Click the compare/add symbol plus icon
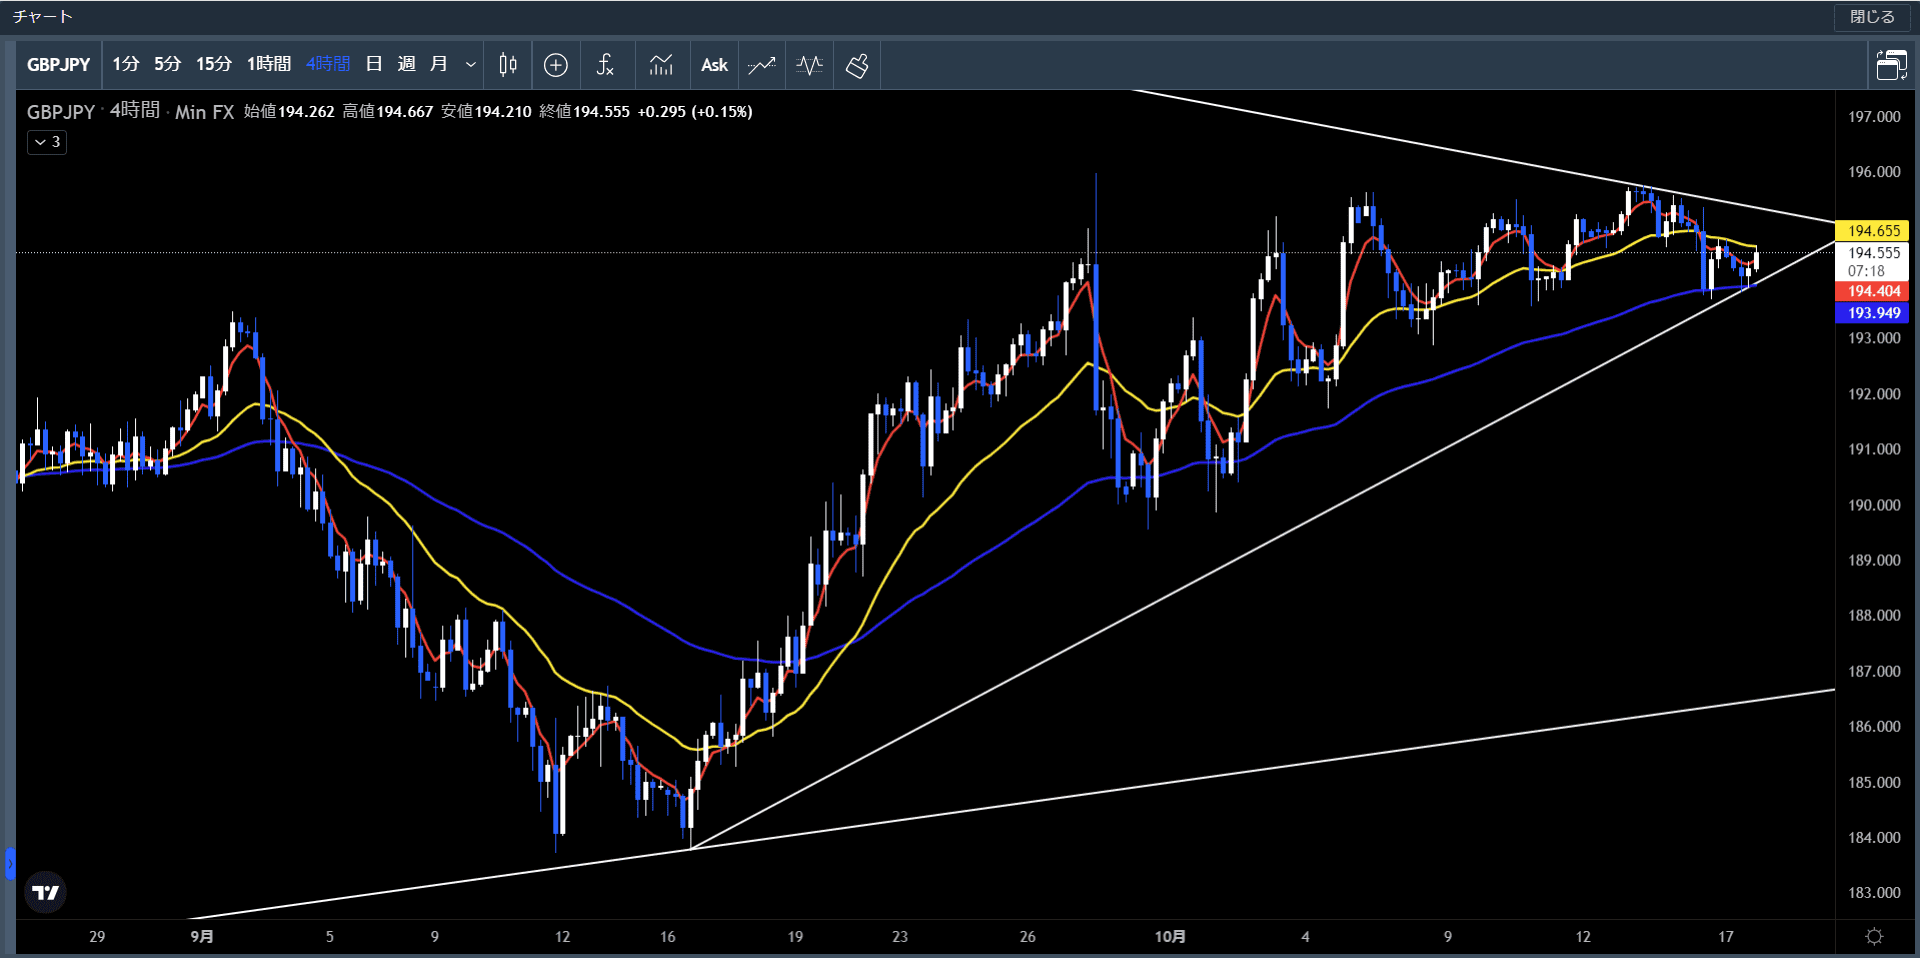This screenshot has height=958, width=1920. pyautogui.click(x=556, y=65)
